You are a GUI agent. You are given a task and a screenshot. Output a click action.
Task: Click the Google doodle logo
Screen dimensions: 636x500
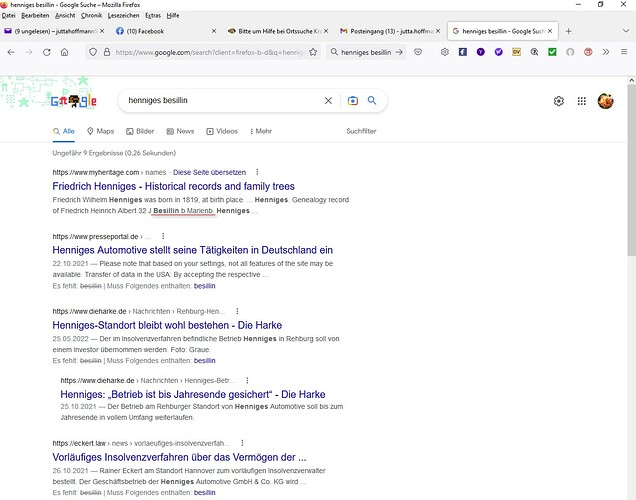pos(73,101)
